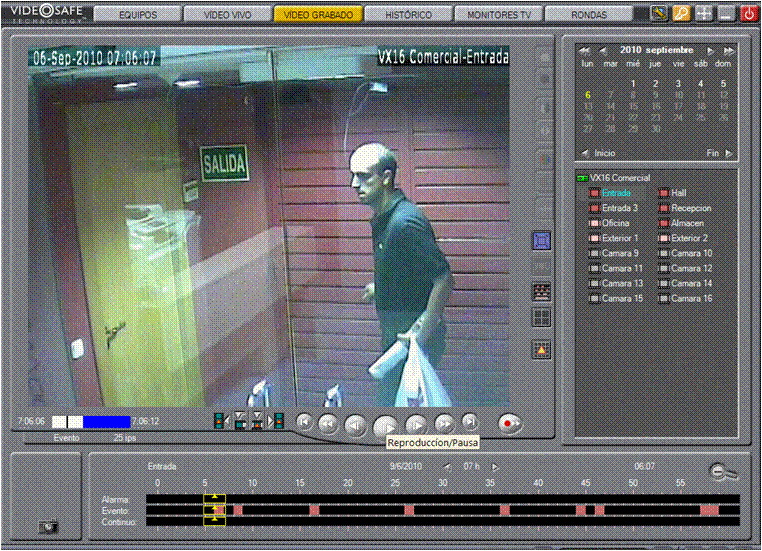Screen dimensions: 762x551
Task: Jump to next event filmstrip icon
Action: (277, 421)
